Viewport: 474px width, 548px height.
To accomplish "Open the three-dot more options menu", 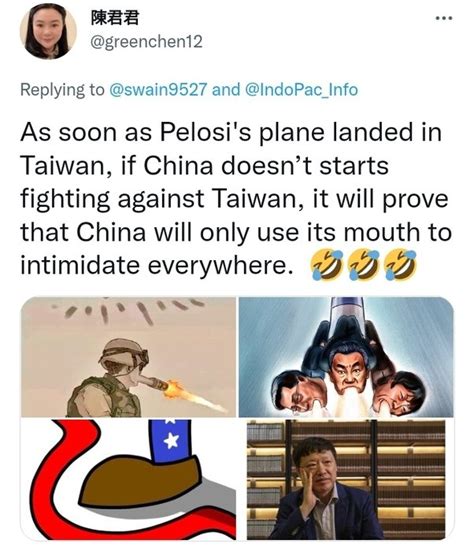I will (444, 18).
